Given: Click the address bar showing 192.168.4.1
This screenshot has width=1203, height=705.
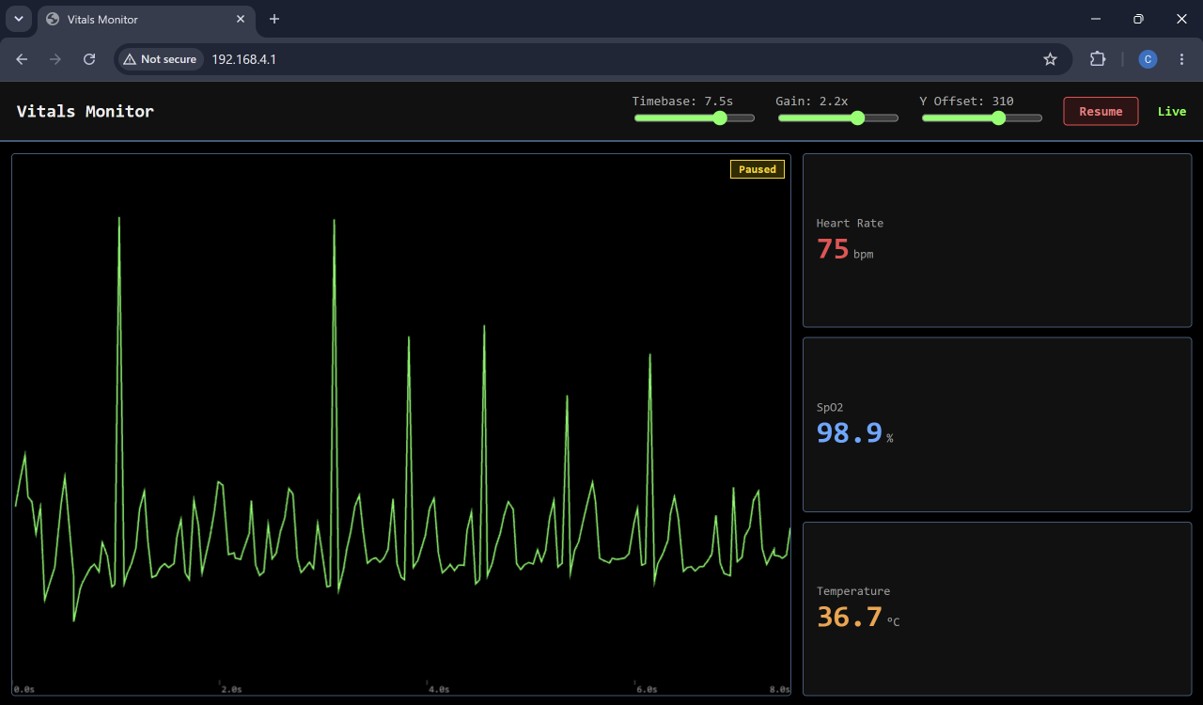Looking at the screenshot, I should [594, 59].
